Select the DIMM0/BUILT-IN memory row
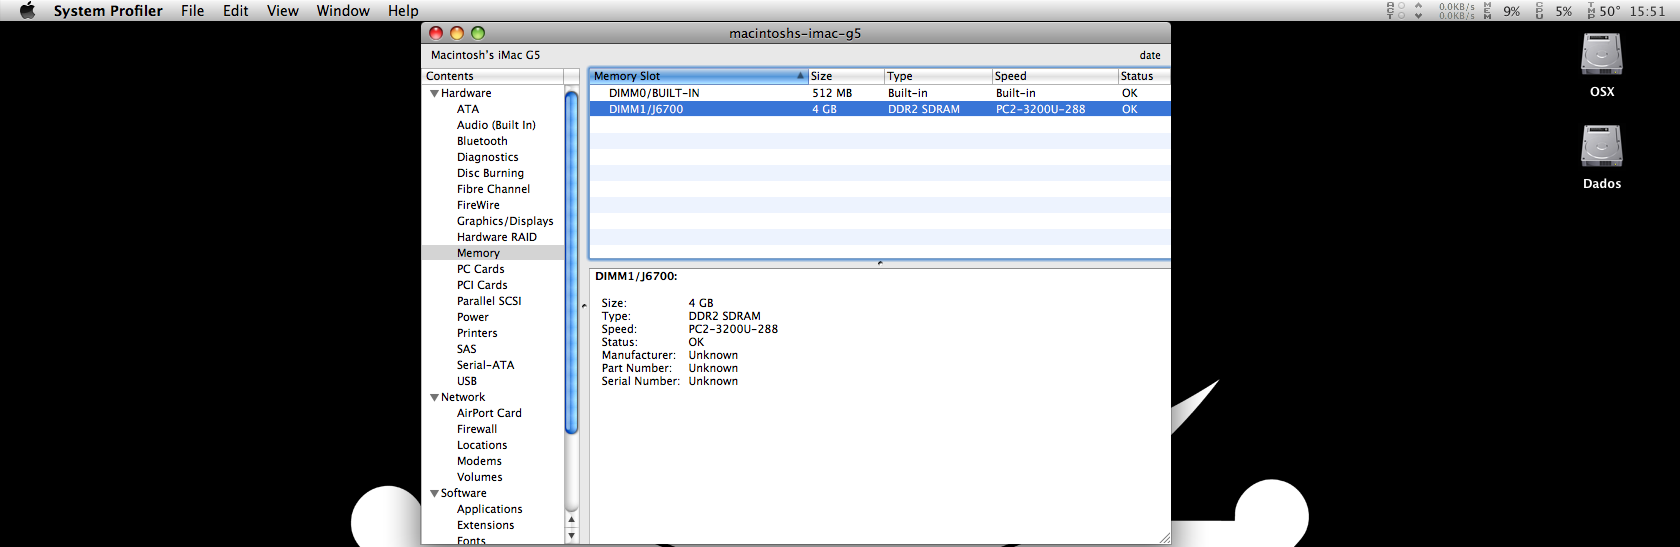Image resolution: width=1680 pixels, height=547 pixels. 880,93
